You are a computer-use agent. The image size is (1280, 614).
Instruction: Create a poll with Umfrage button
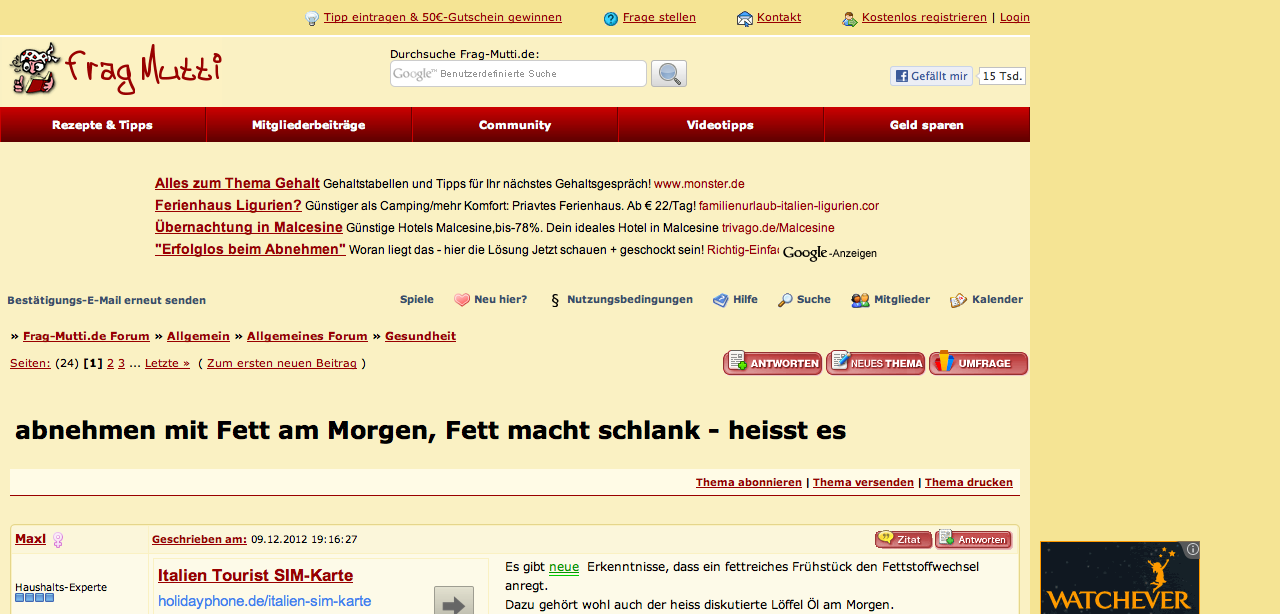click(978, 363)
